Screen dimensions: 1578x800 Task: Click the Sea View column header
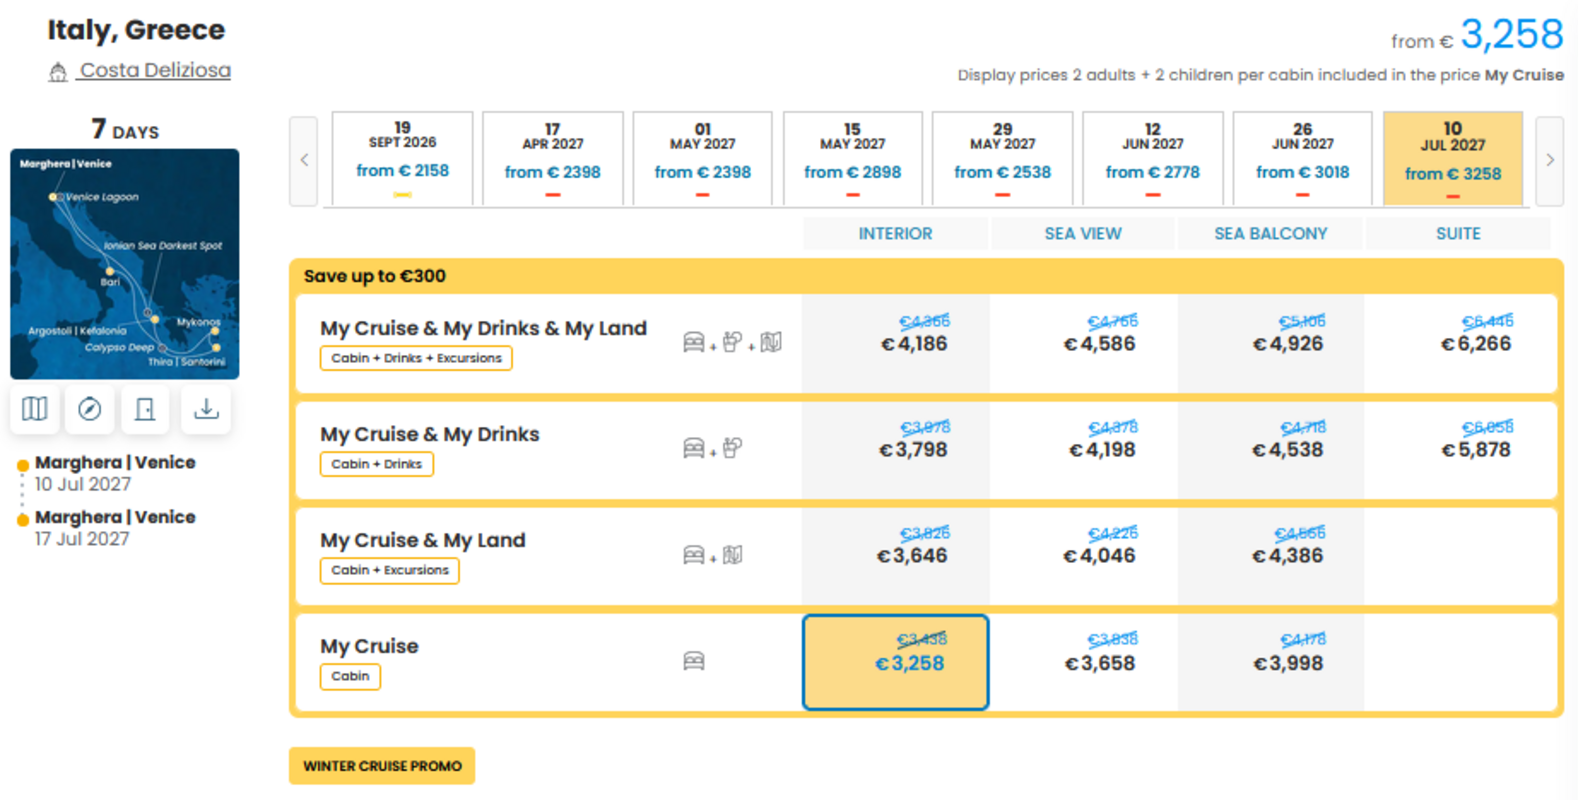coord(1083,233)
